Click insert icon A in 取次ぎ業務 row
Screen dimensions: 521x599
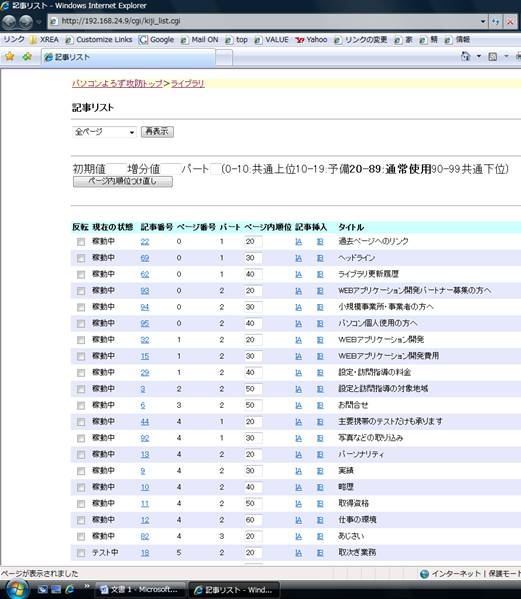tap(298, 553)
